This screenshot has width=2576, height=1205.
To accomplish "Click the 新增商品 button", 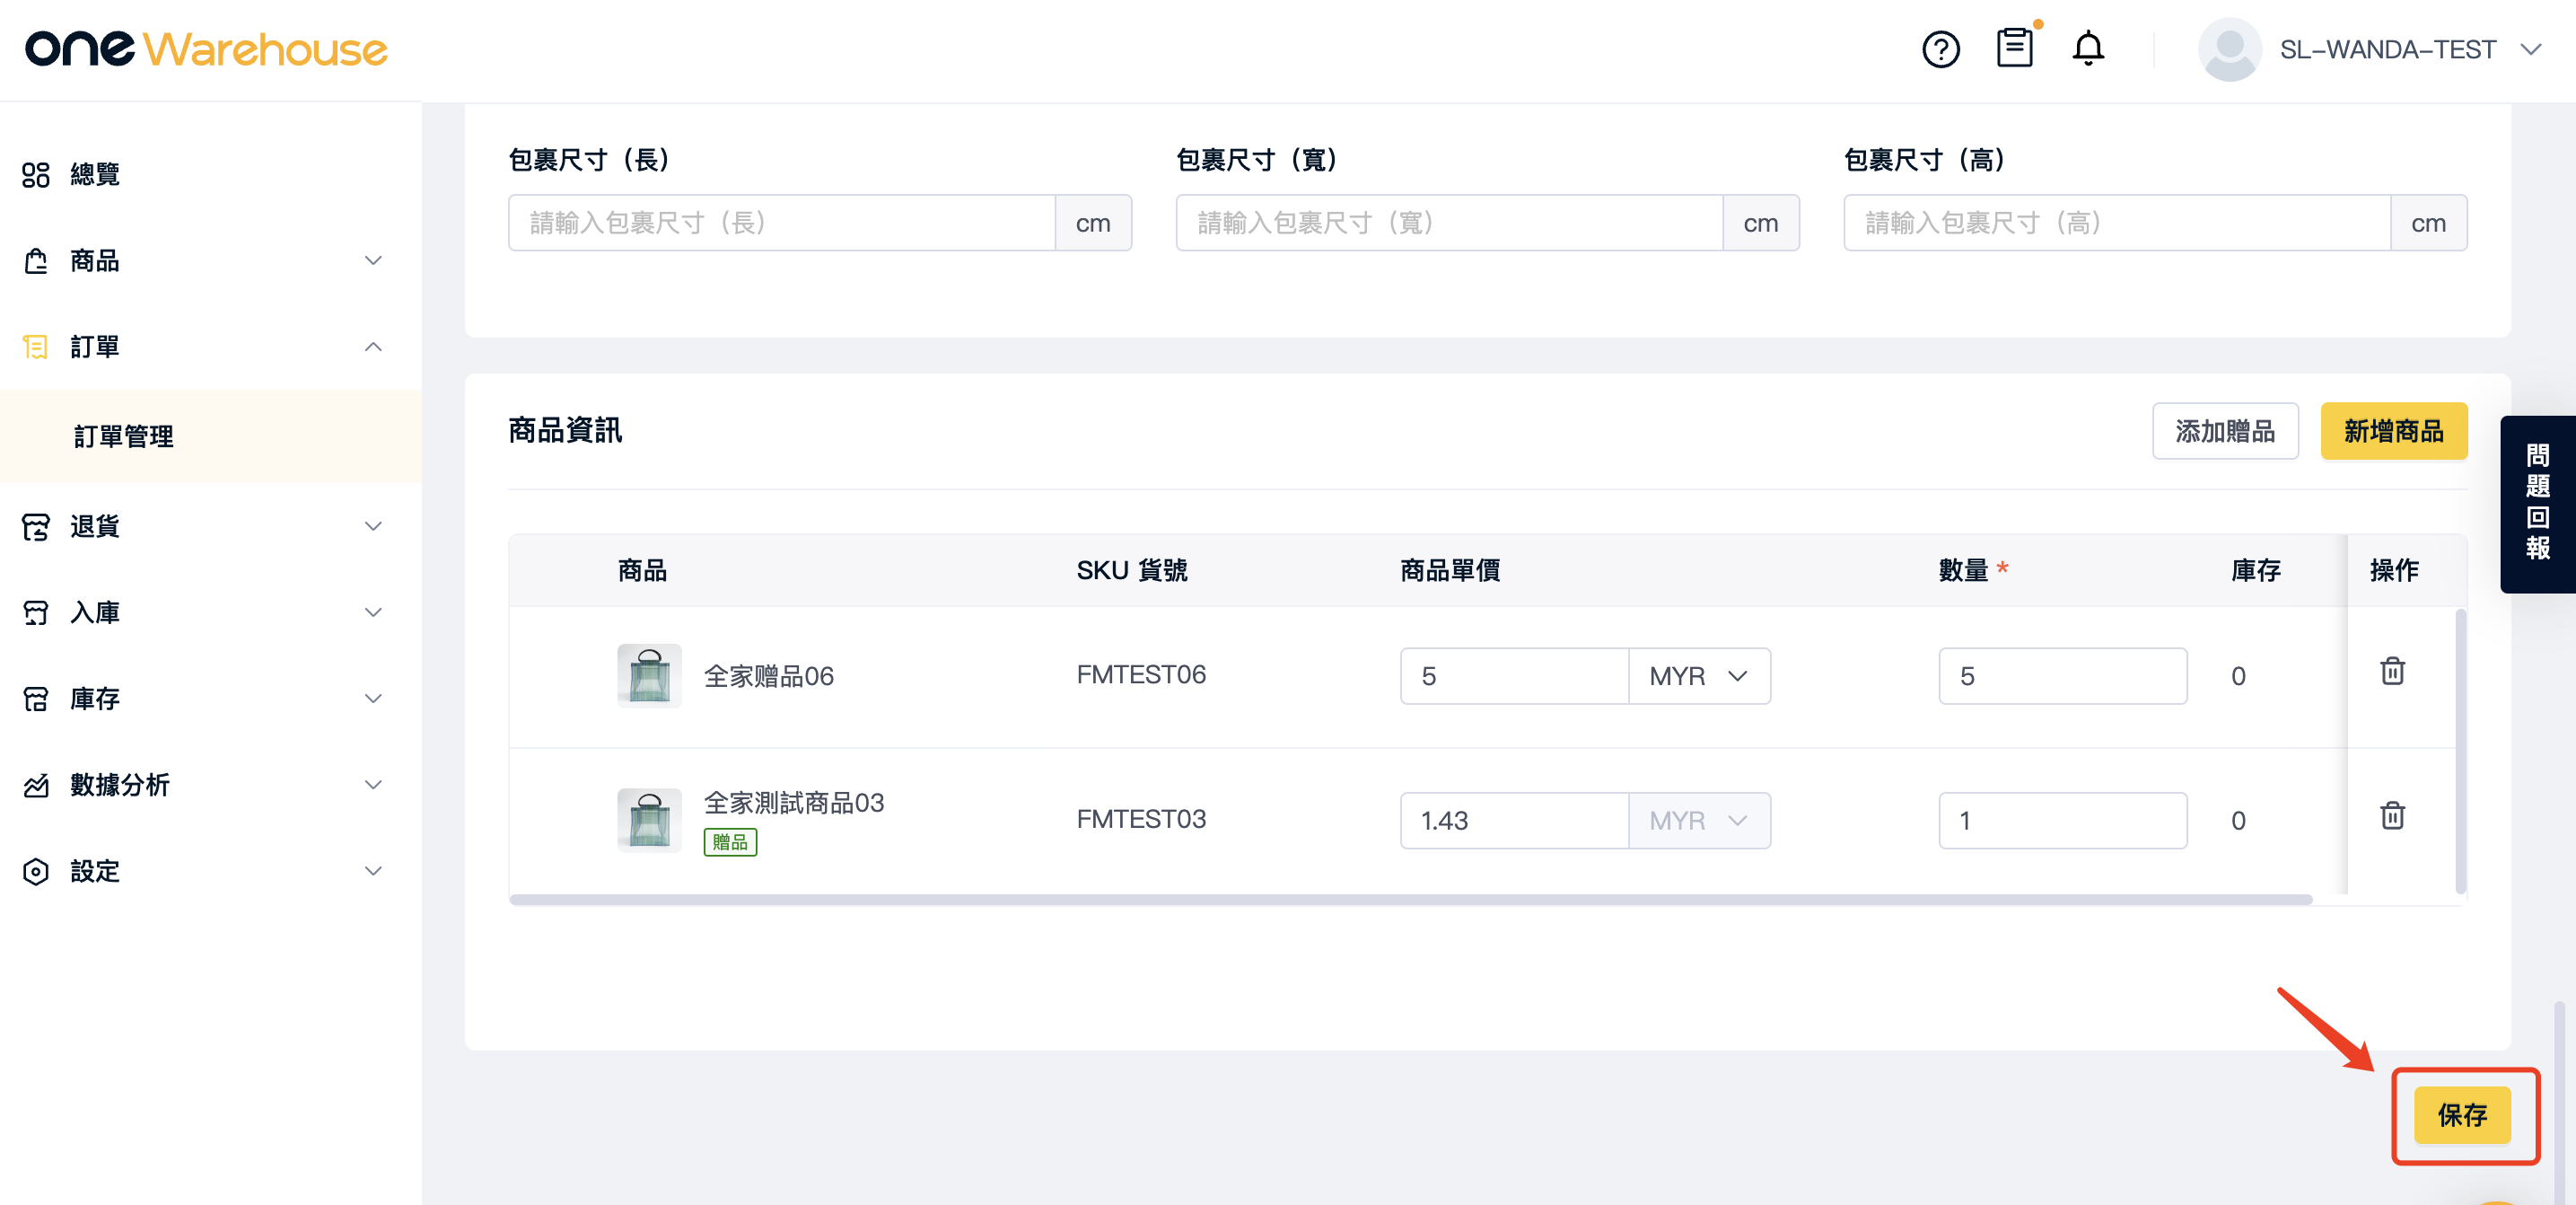I will pyautogui.click(x=2394, y=431).
